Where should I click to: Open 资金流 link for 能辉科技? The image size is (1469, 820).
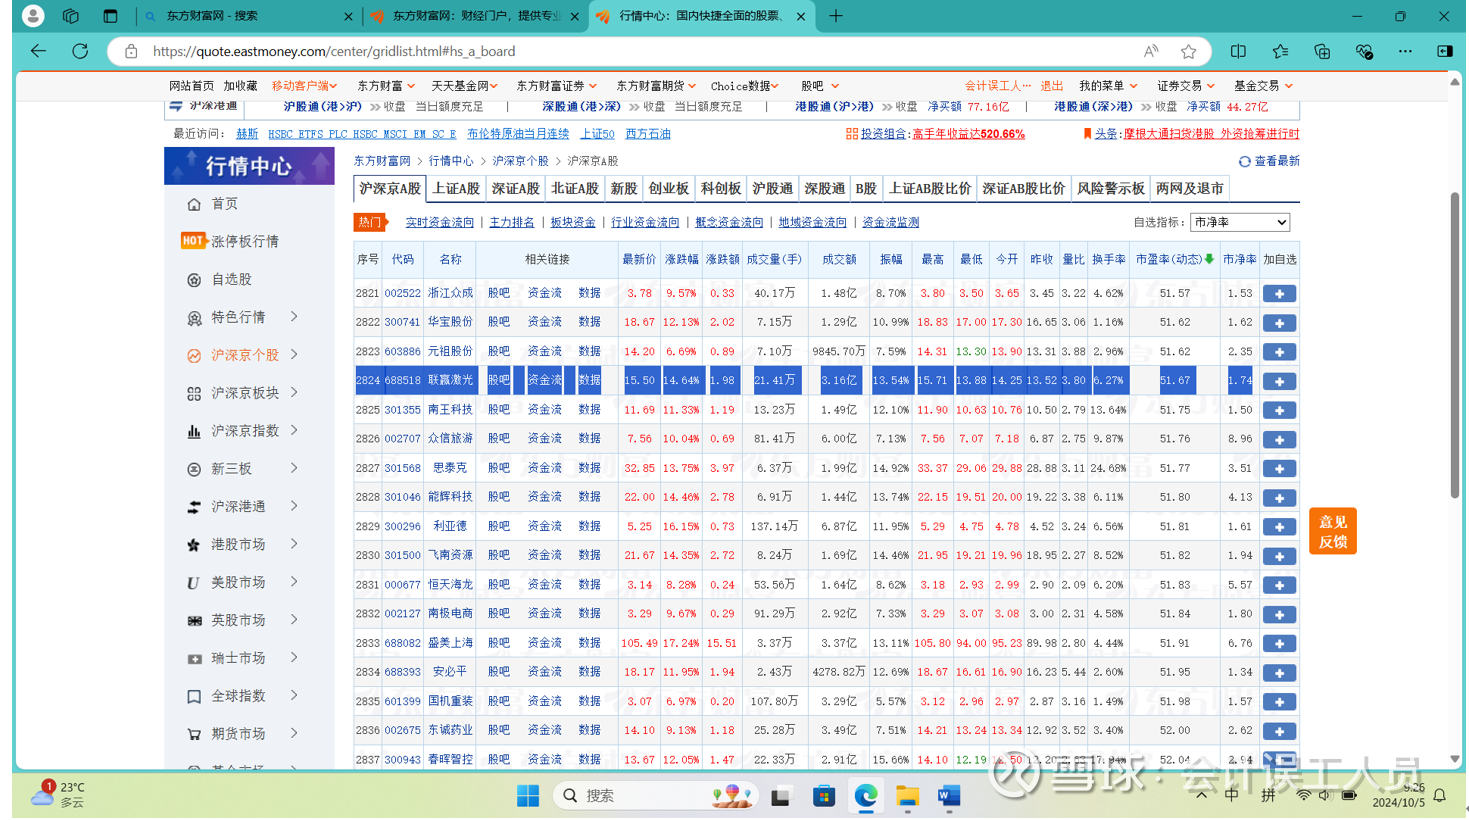(x=545, y=497)
